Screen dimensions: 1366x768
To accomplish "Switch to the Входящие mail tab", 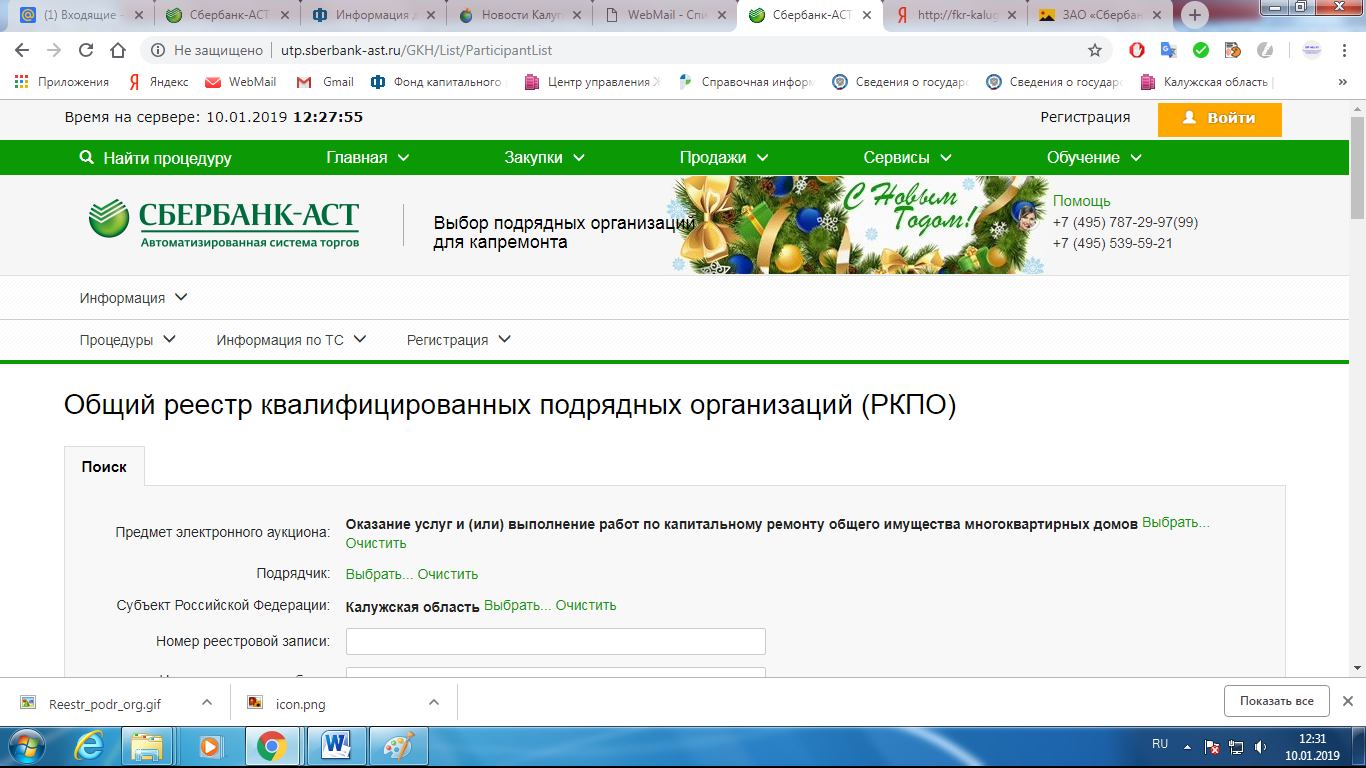I will click(80, 15).
